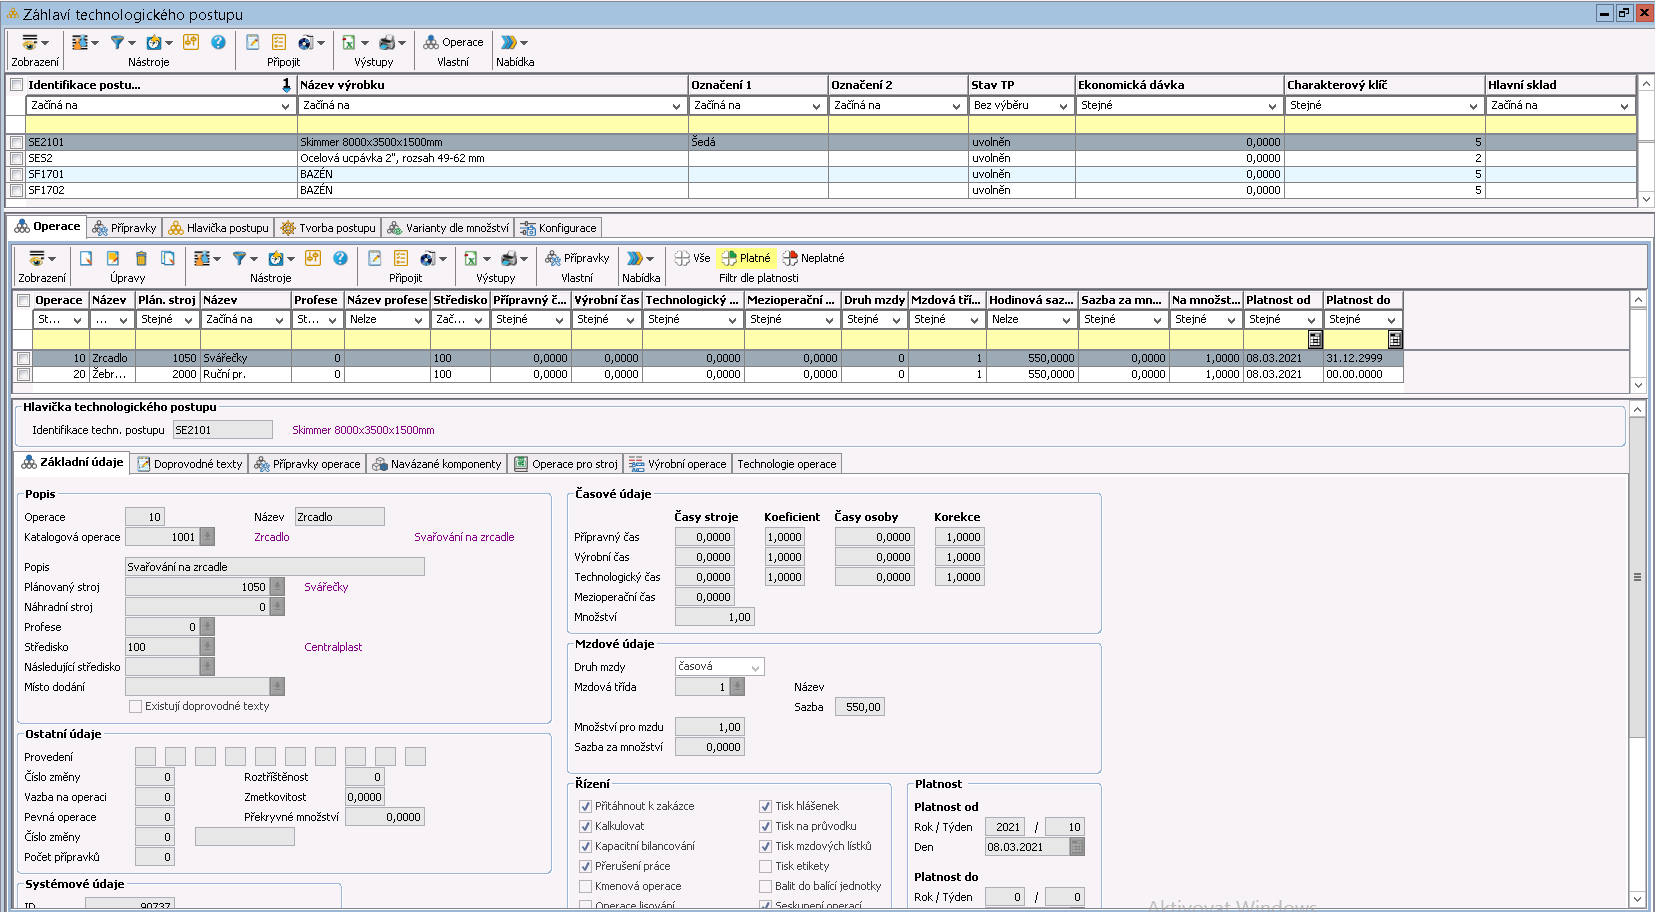The image size is (1655, 912).
Task: Select the Neplatné validity filter
Action: (813, 258)
